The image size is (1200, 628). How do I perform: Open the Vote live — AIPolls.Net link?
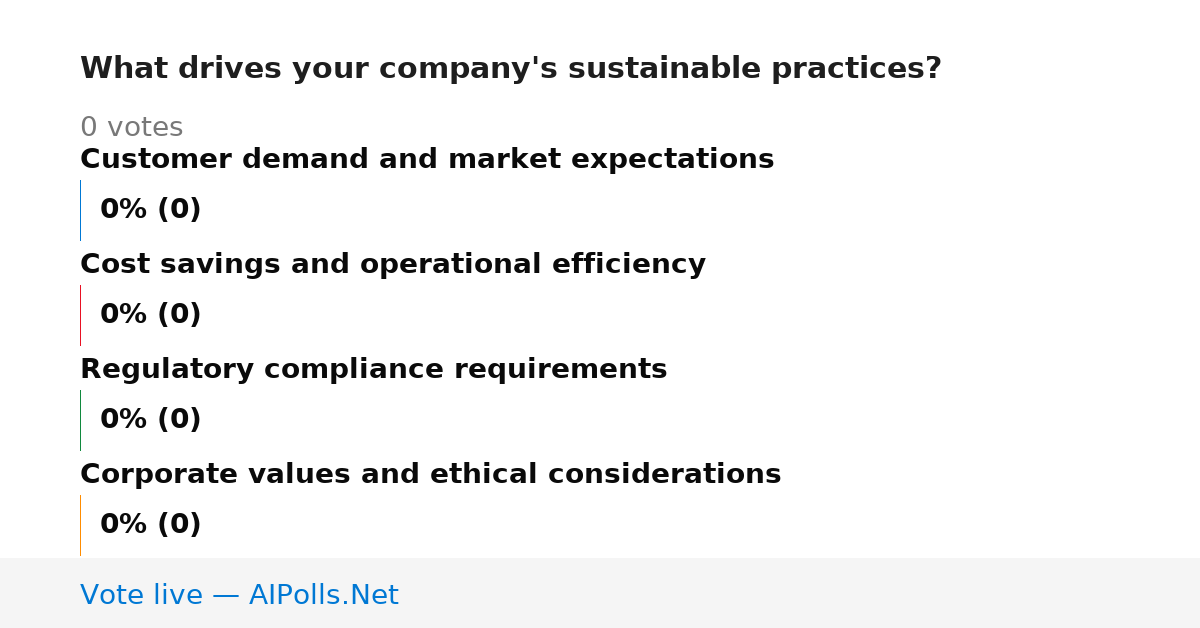point(239,595)
